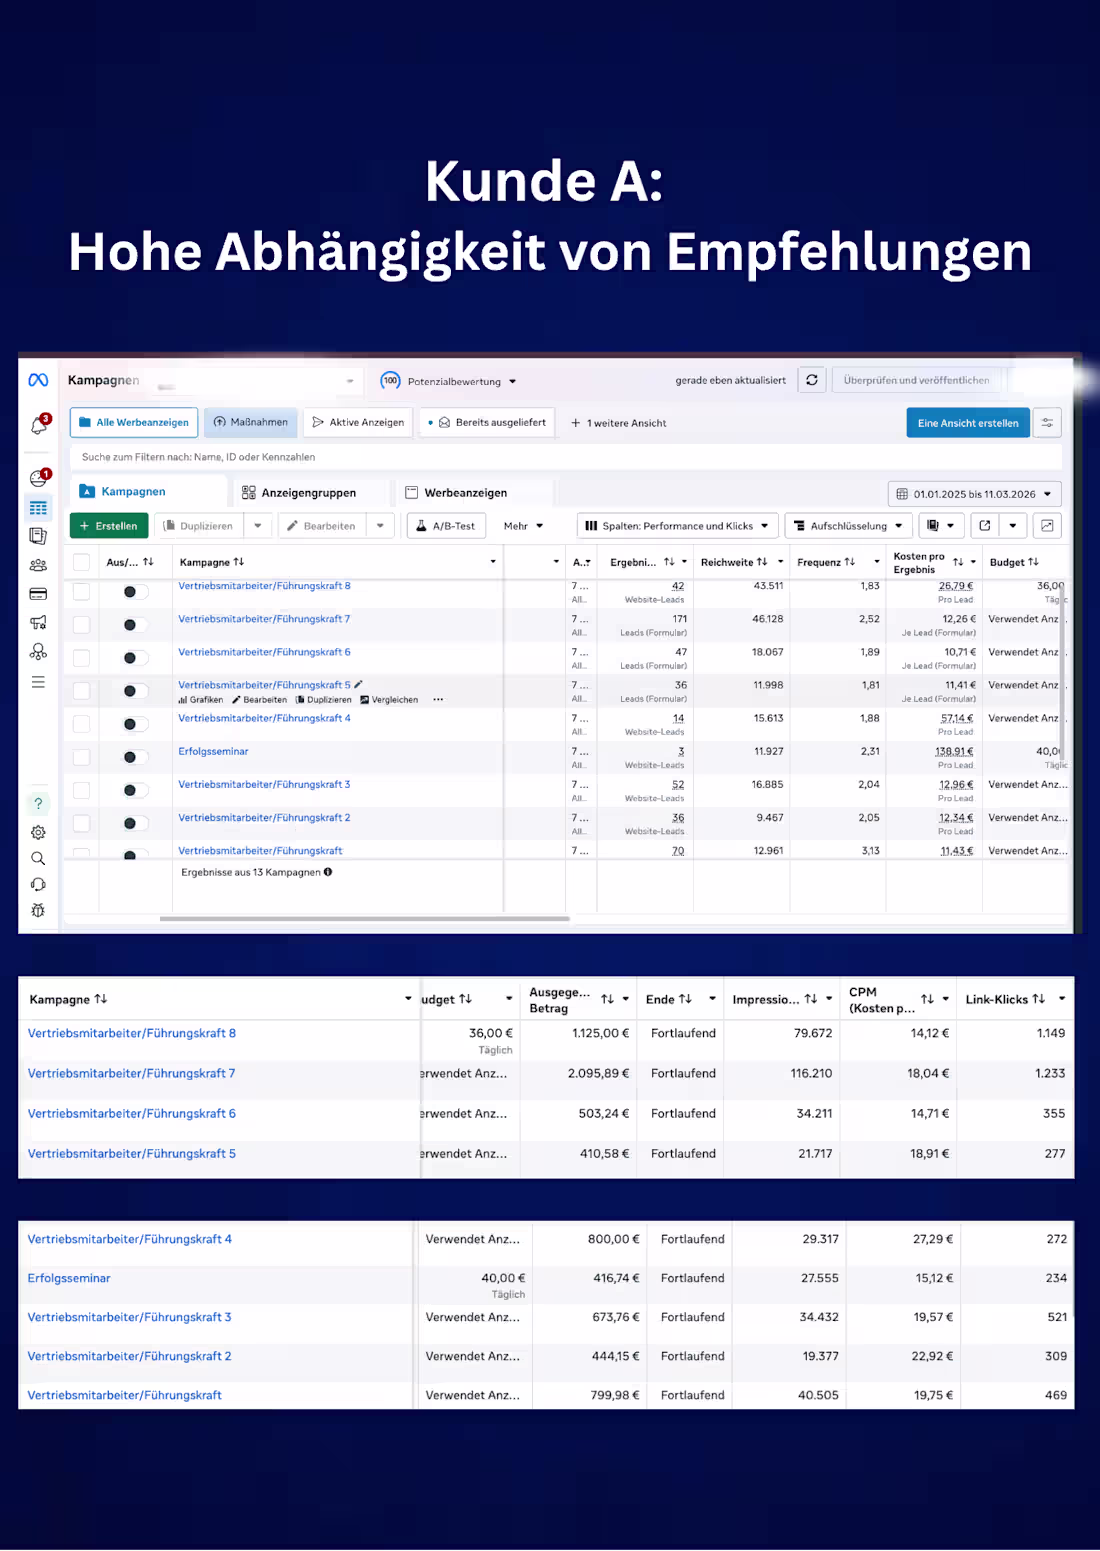Click the refresh icon next to aktualisiert
Viewport: 1100px width, 1551px height.
pos(812,380)
